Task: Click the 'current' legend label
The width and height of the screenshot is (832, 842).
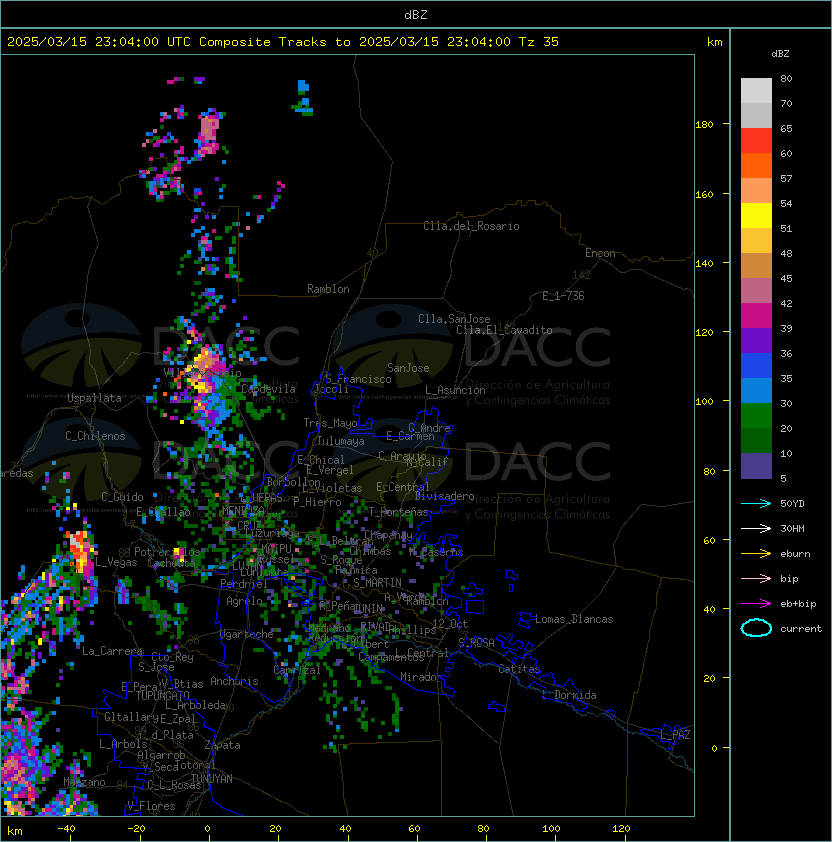Action: tap(801, 629)
